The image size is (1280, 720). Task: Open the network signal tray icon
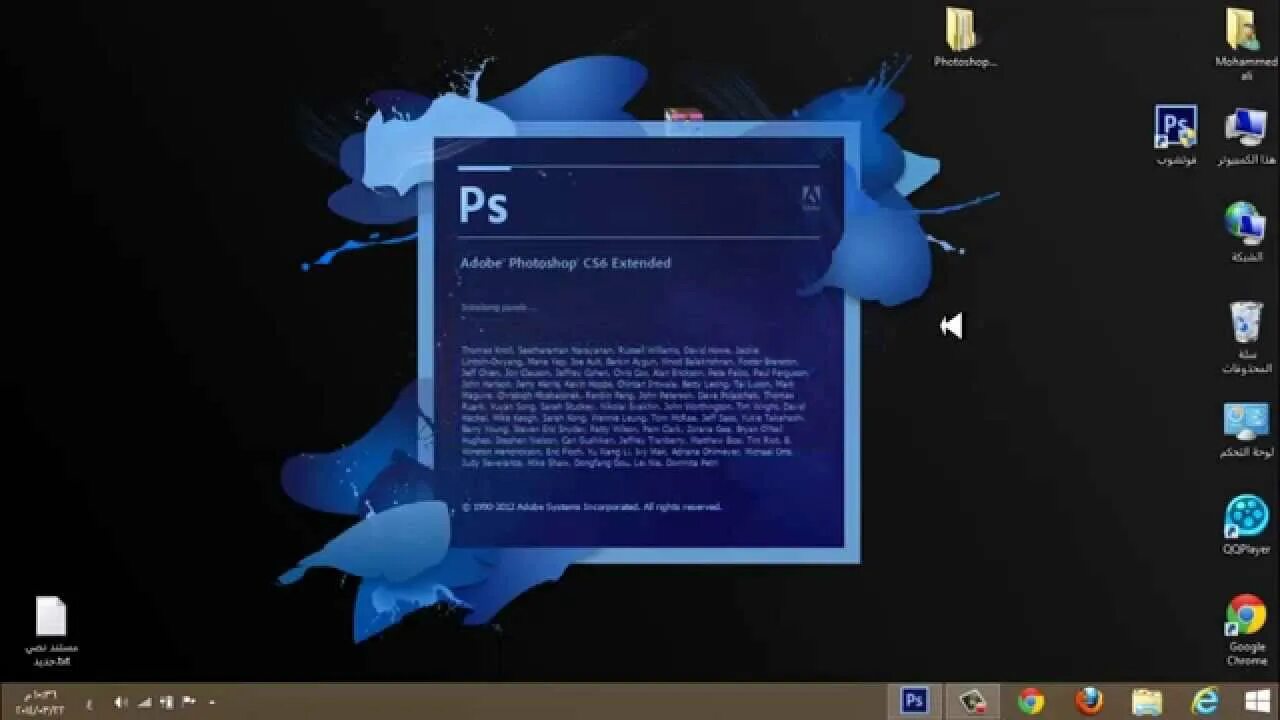tap(144, 702)
